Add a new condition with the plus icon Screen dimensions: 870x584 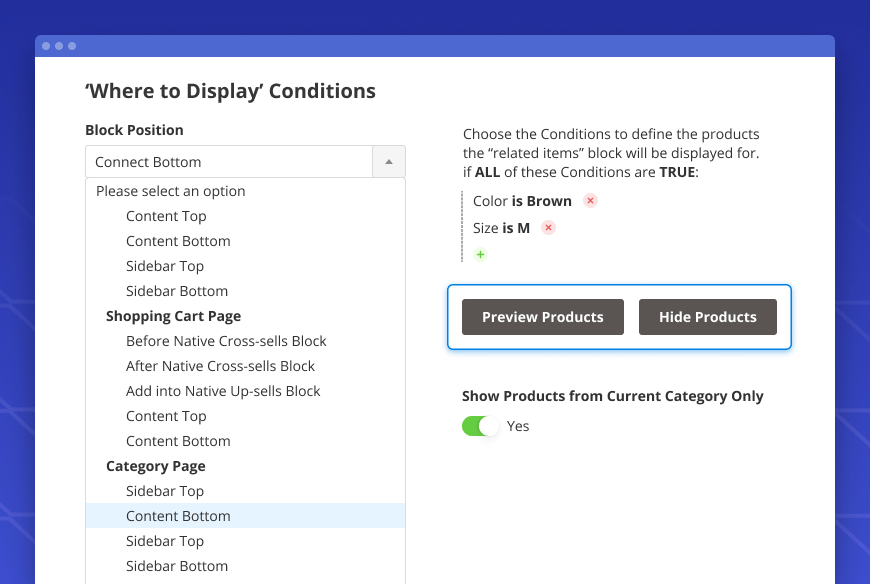(x=480, y=254)
